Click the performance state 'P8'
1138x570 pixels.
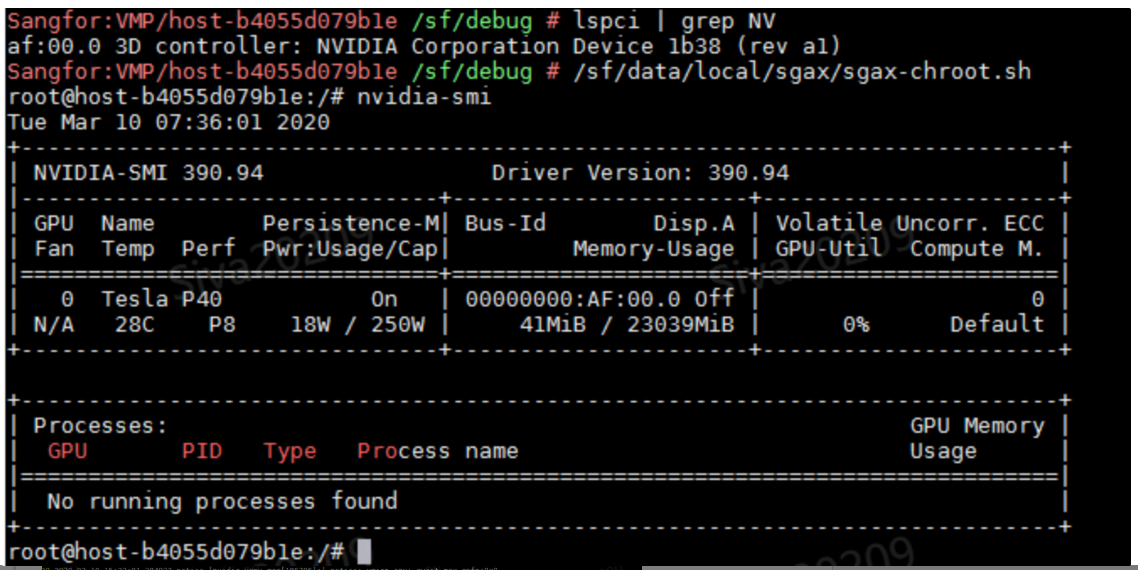coord(222,325)
